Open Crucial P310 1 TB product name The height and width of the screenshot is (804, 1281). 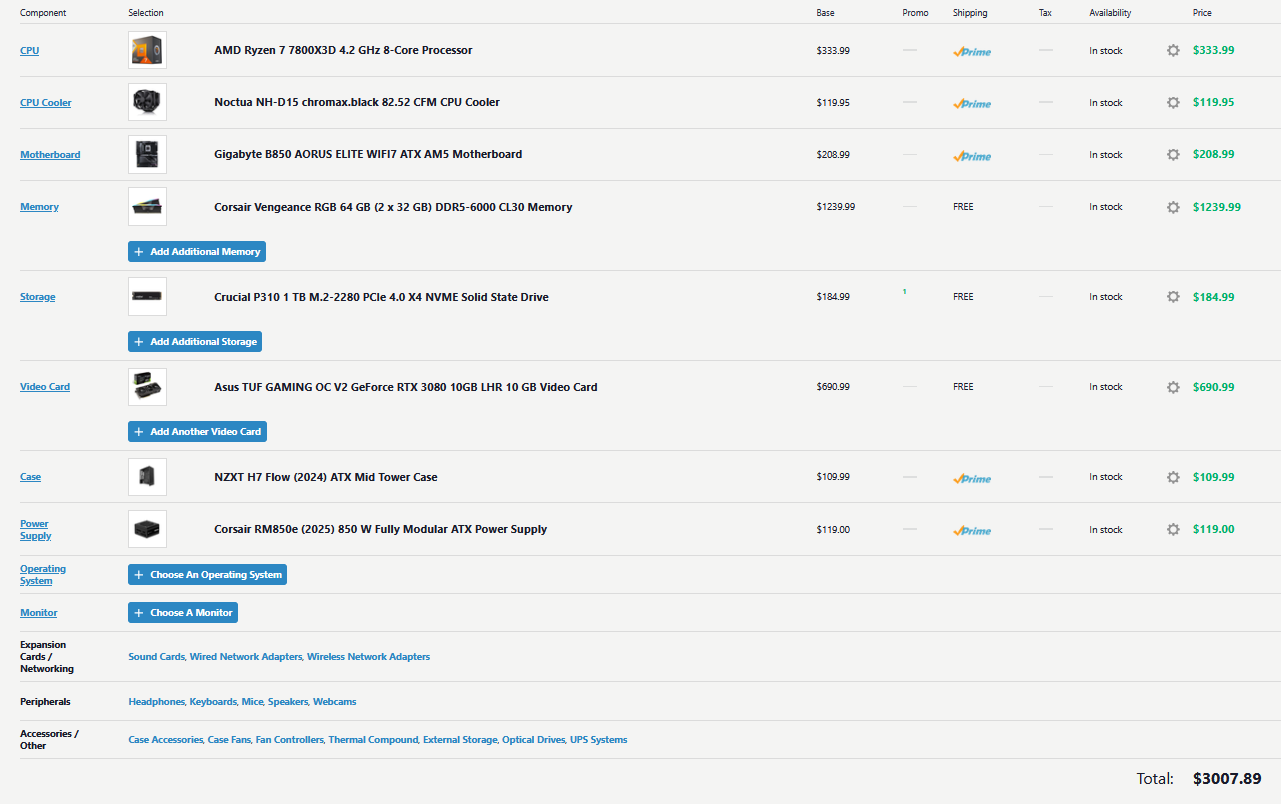coord(381,297)
